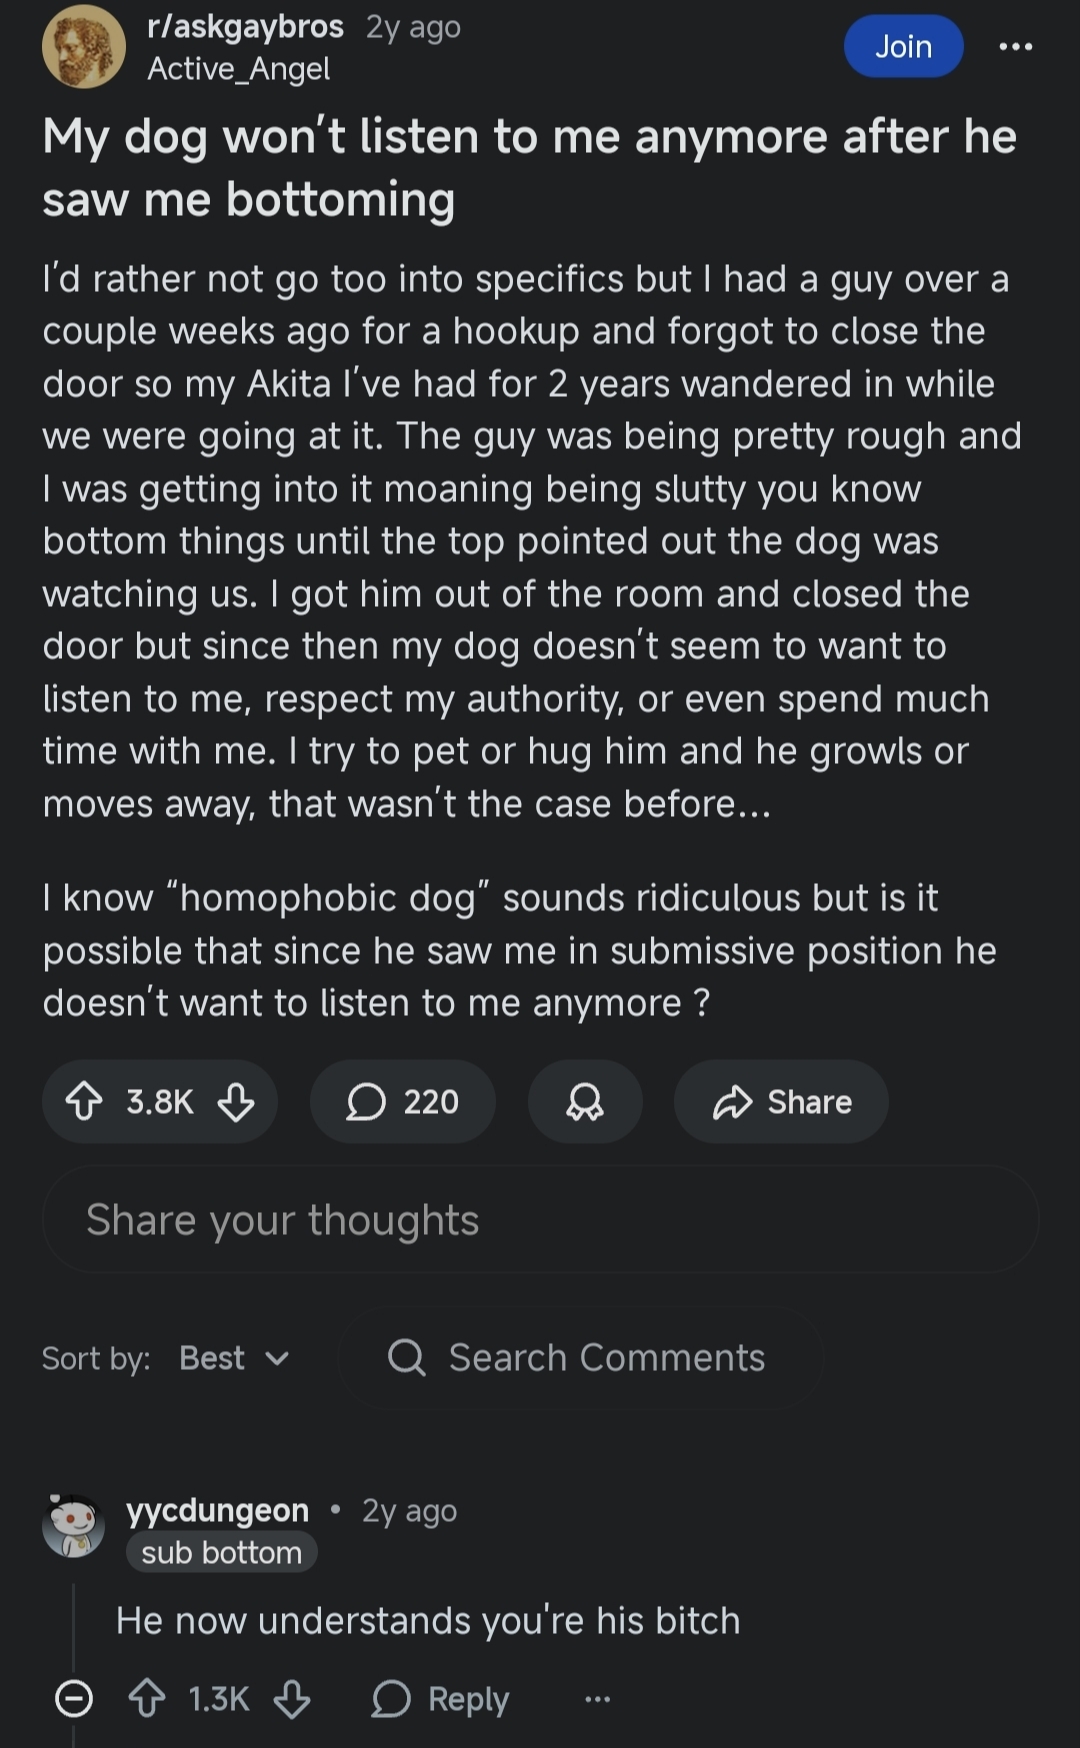This screenshot has height=1748, width=1080.
Task: Give an award to the post
Action: click(x=585, y=1102)
